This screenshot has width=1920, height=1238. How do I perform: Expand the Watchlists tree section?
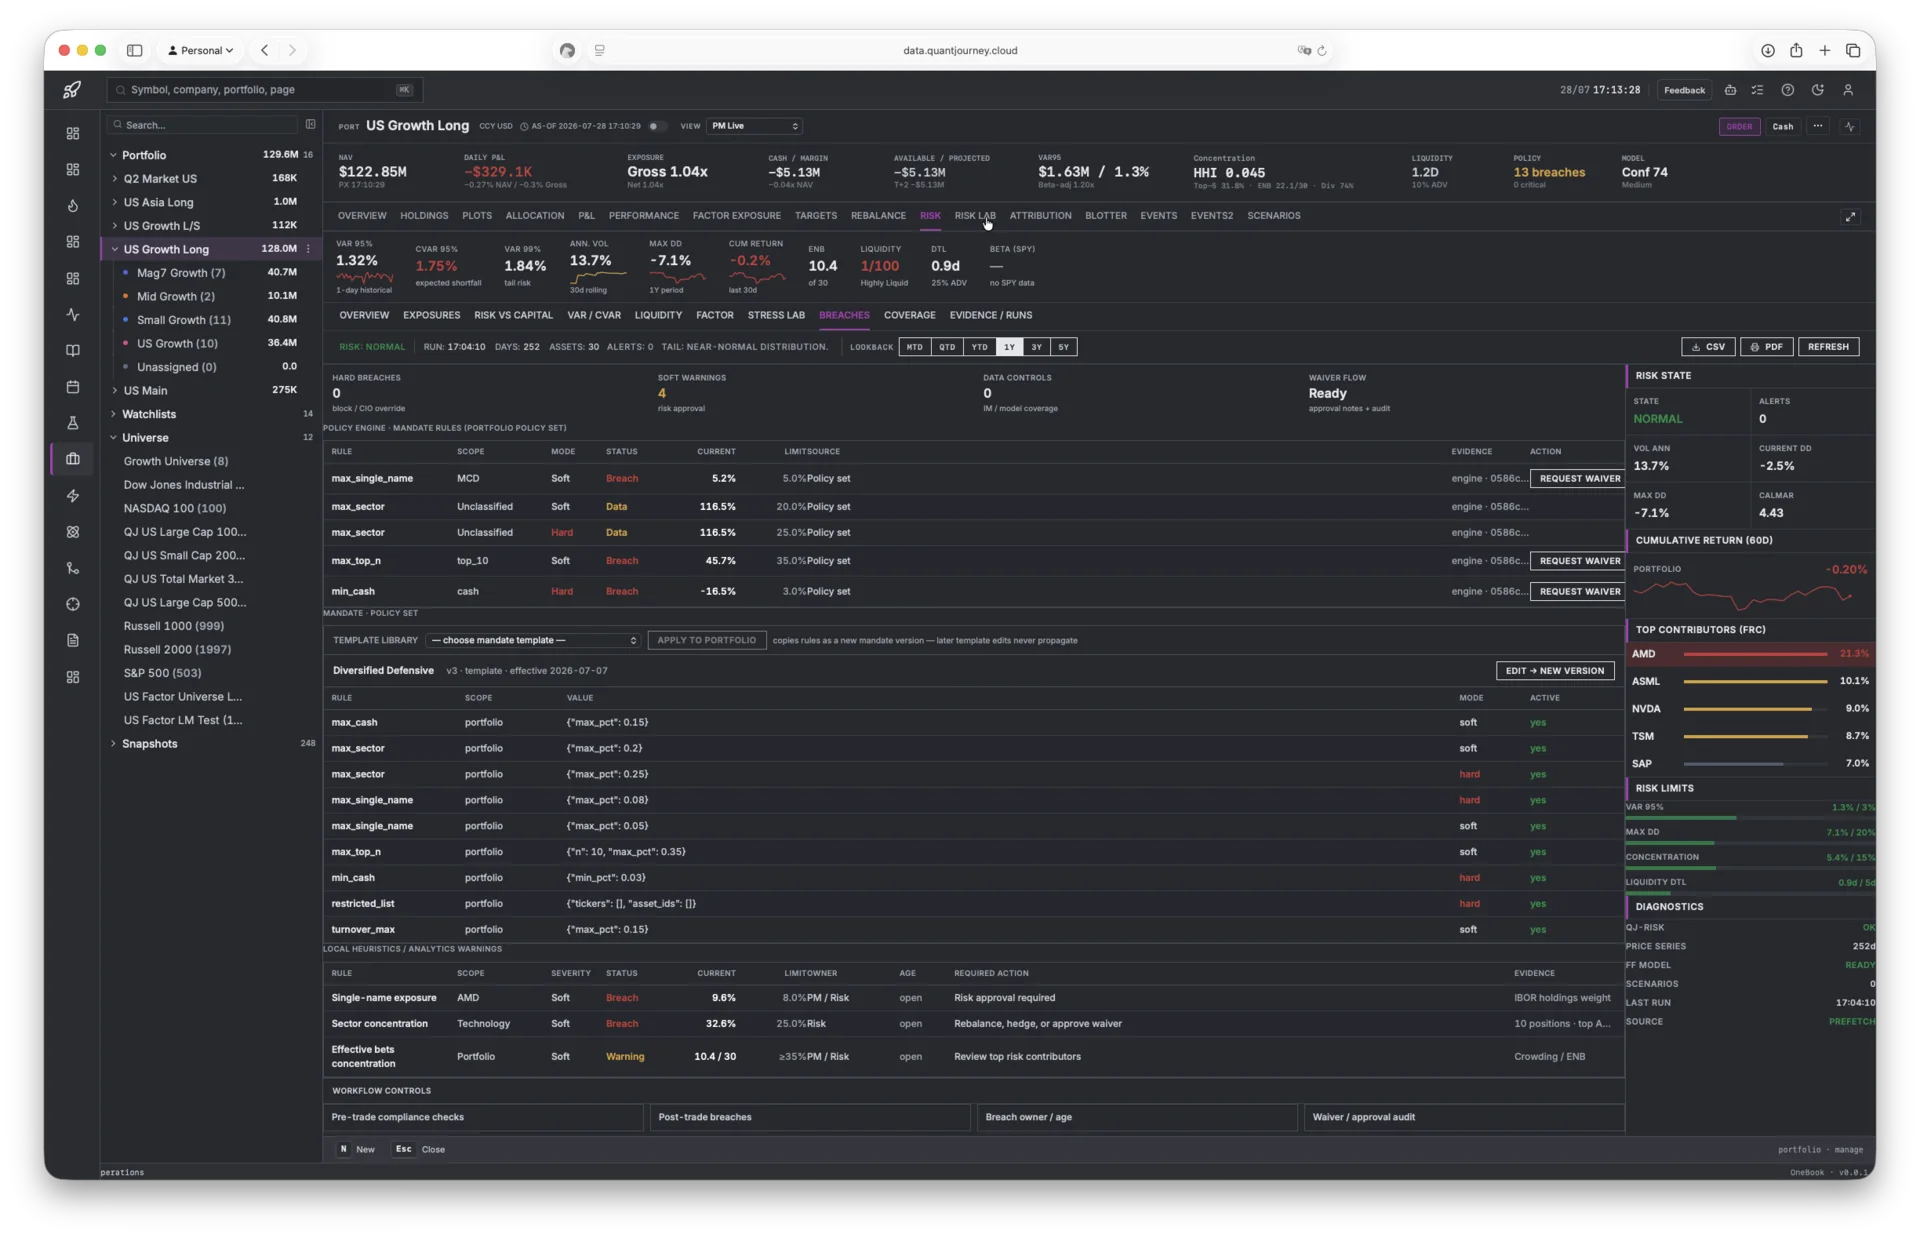point(113,414)
